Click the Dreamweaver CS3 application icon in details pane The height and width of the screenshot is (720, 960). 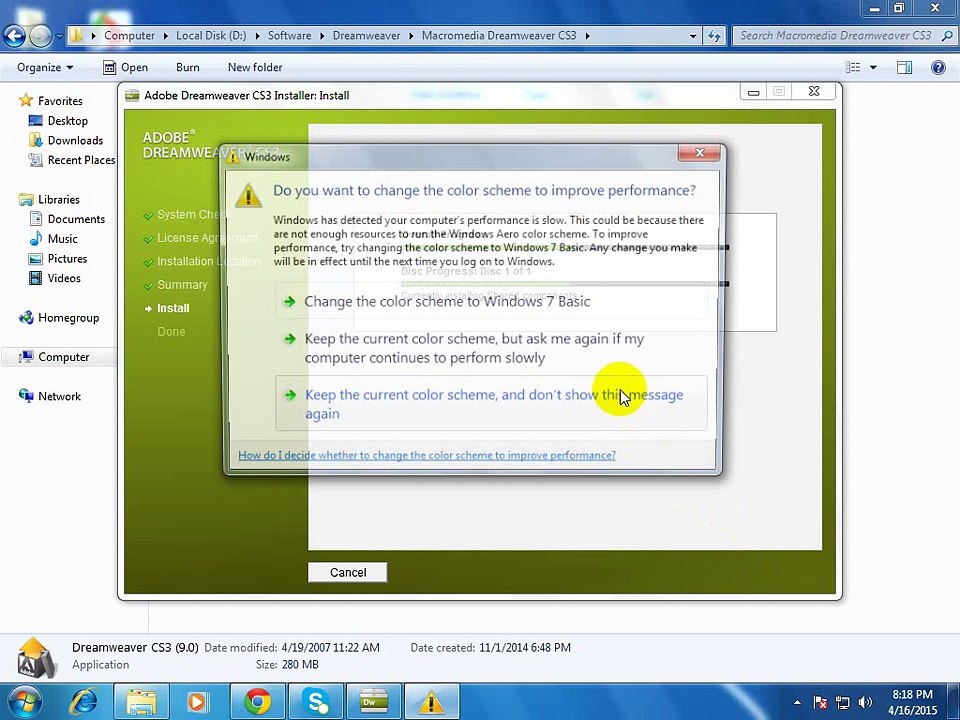coord(36,658)
